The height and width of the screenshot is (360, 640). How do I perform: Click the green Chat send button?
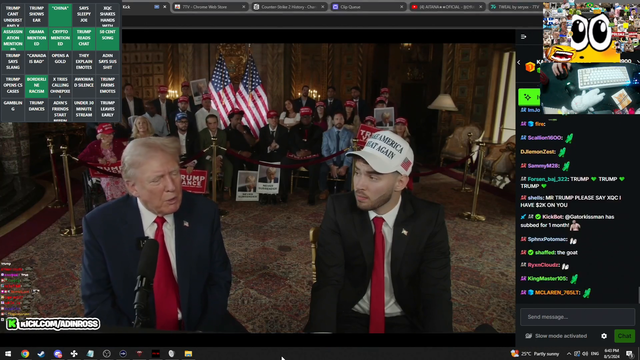pos(624,336)
